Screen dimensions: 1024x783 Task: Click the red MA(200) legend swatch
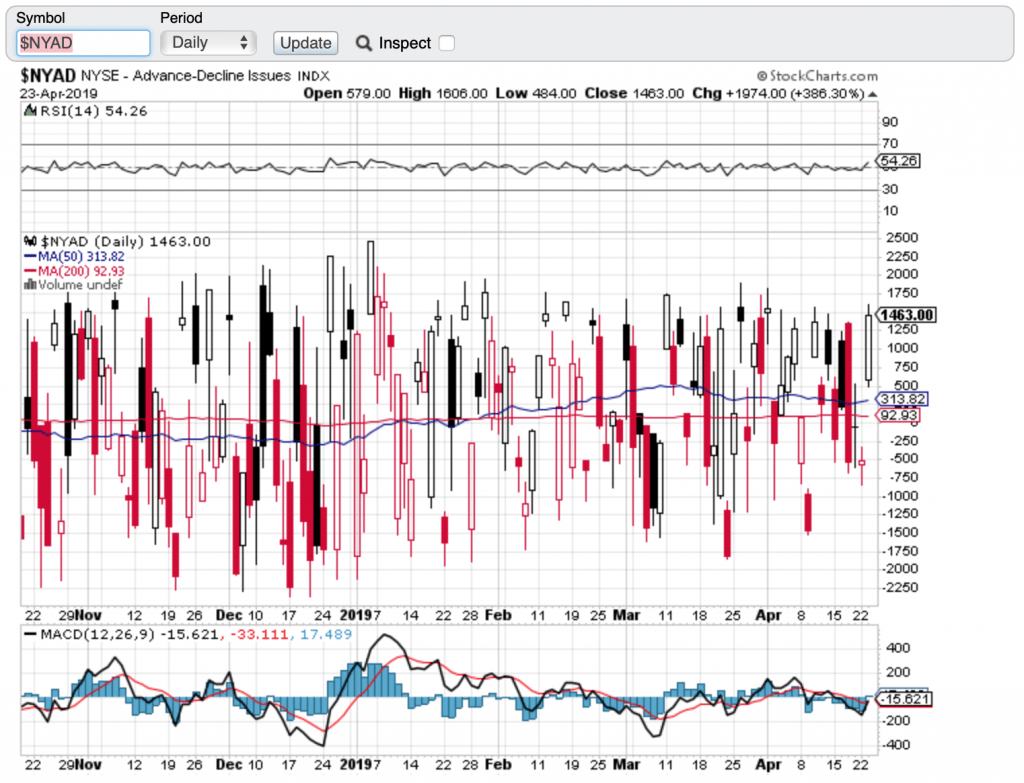click(x=28, y=271)
